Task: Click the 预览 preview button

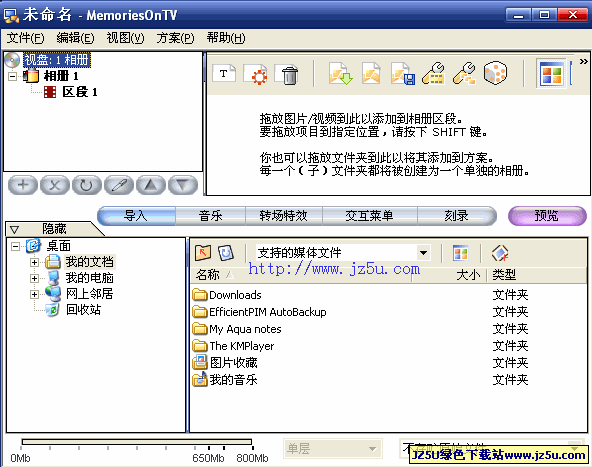Action: [x=547, y=216]
